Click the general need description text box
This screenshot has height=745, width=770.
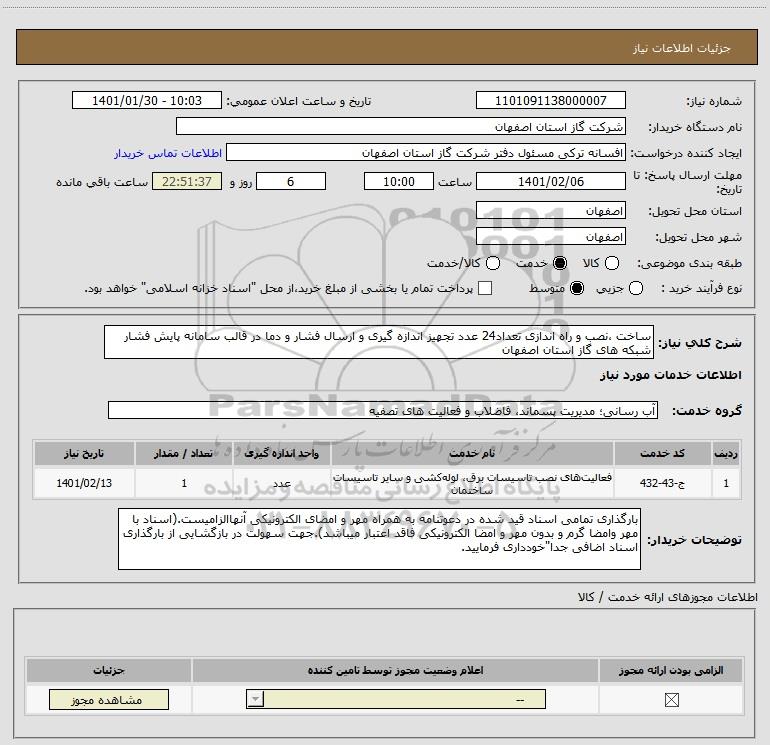point(379,342)
